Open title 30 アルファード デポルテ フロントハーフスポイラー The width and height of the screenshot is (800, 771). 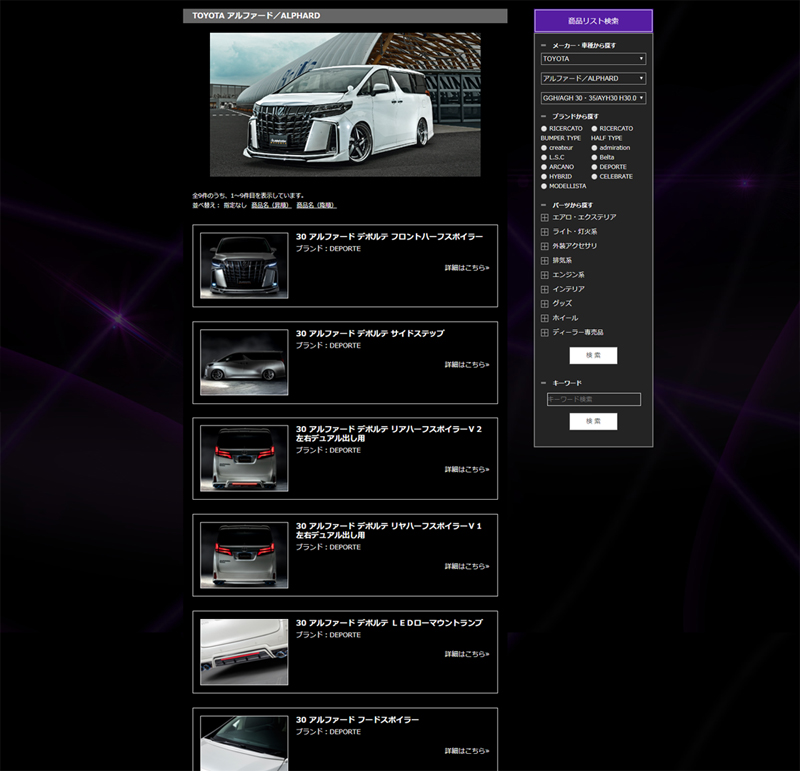(389, 237)
